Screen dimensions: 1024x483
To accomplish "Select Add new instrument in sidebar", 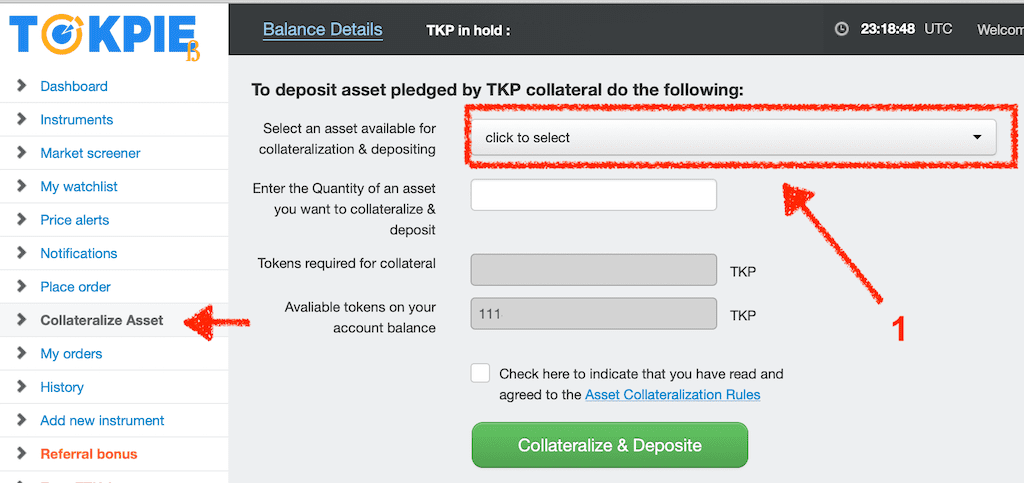I will tap(103, 420).
